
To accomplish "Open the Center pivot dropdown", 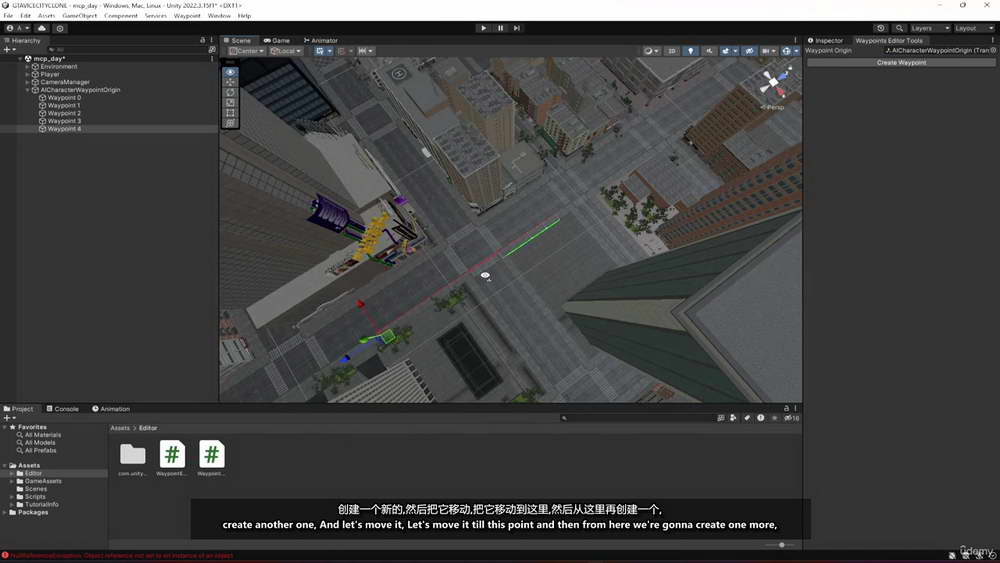I will [x=247, y=51].
